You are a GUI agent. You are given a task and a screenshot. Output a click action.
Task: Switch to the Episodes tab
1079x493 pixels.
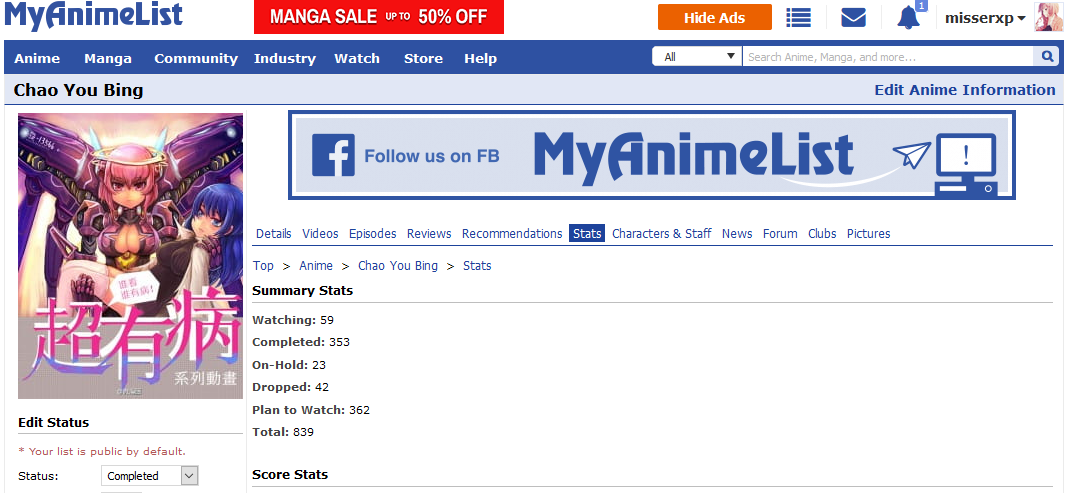[x=372, y=234]
